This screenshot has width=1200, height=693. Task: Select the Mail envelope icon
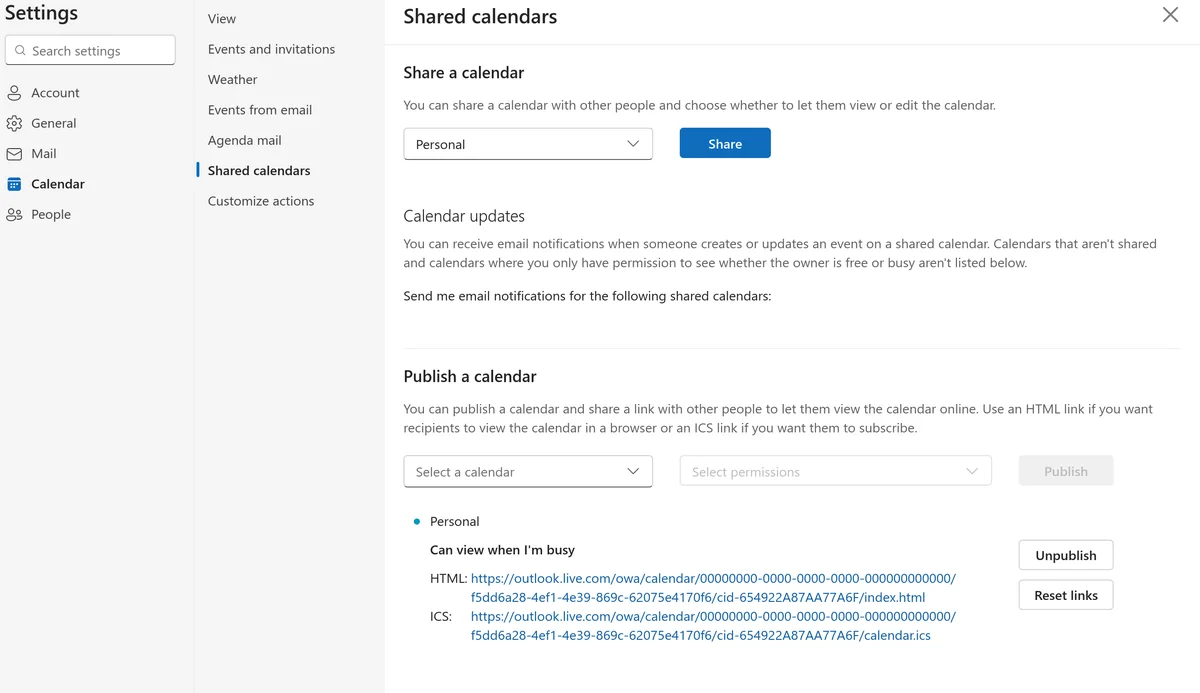tap(16, 153)
